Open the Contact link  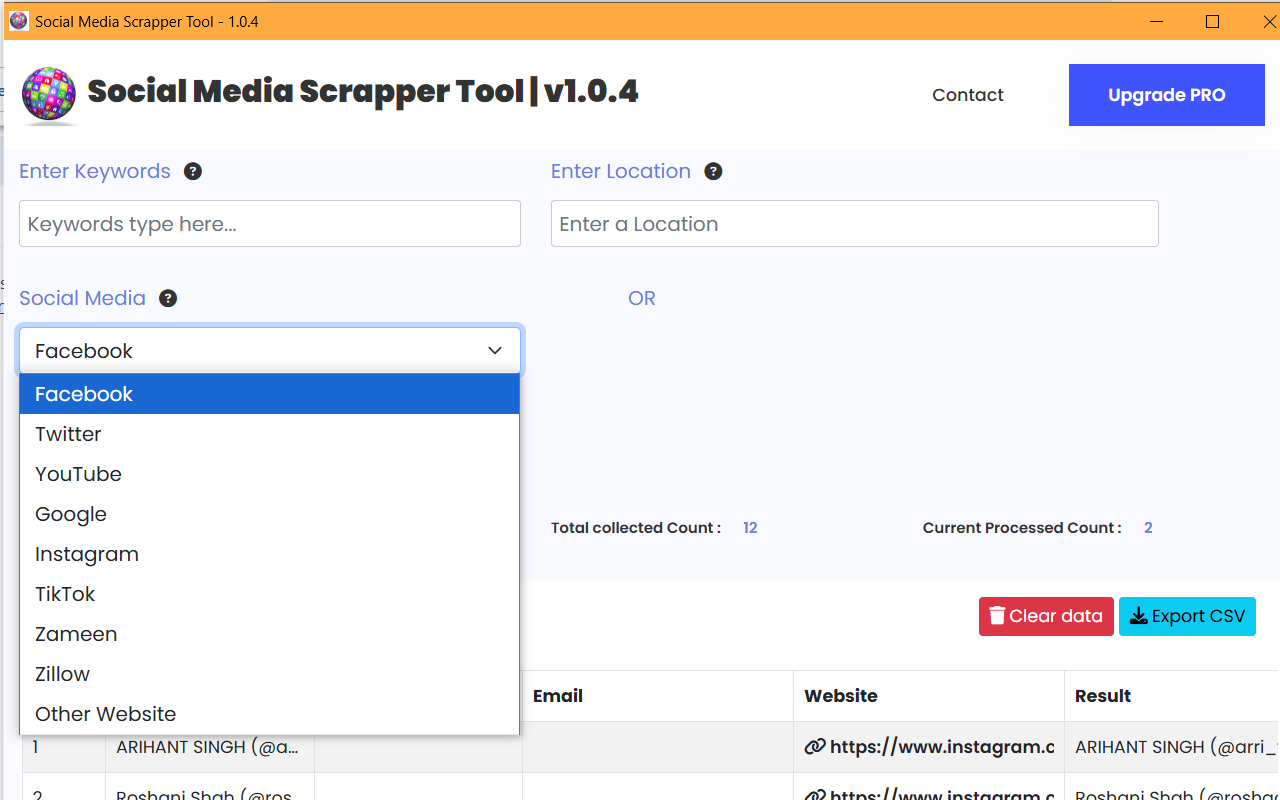pos(968,95)
